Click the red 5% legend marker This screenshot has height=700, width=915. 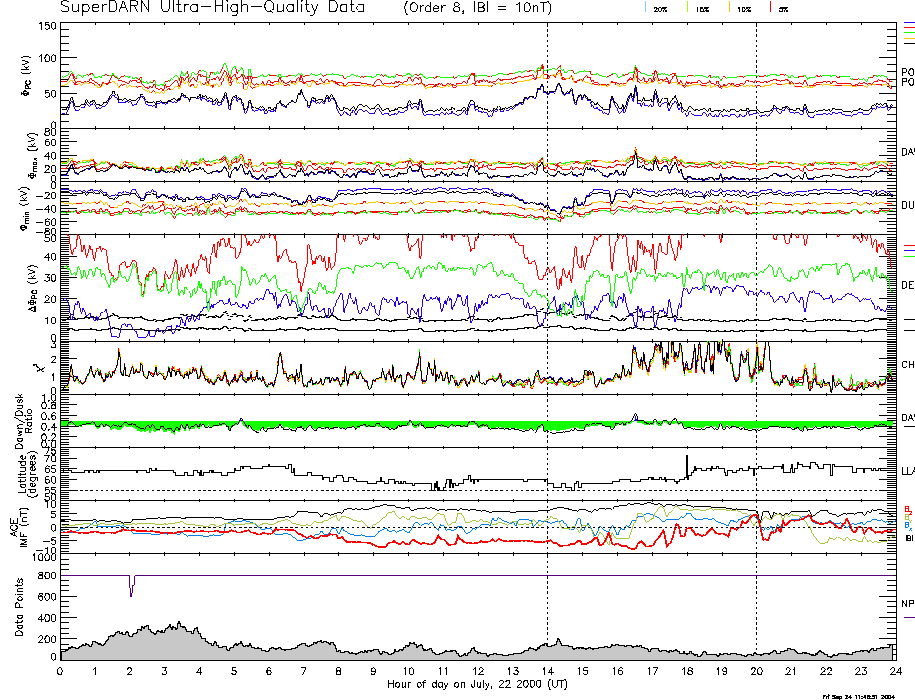click(771, 7)
